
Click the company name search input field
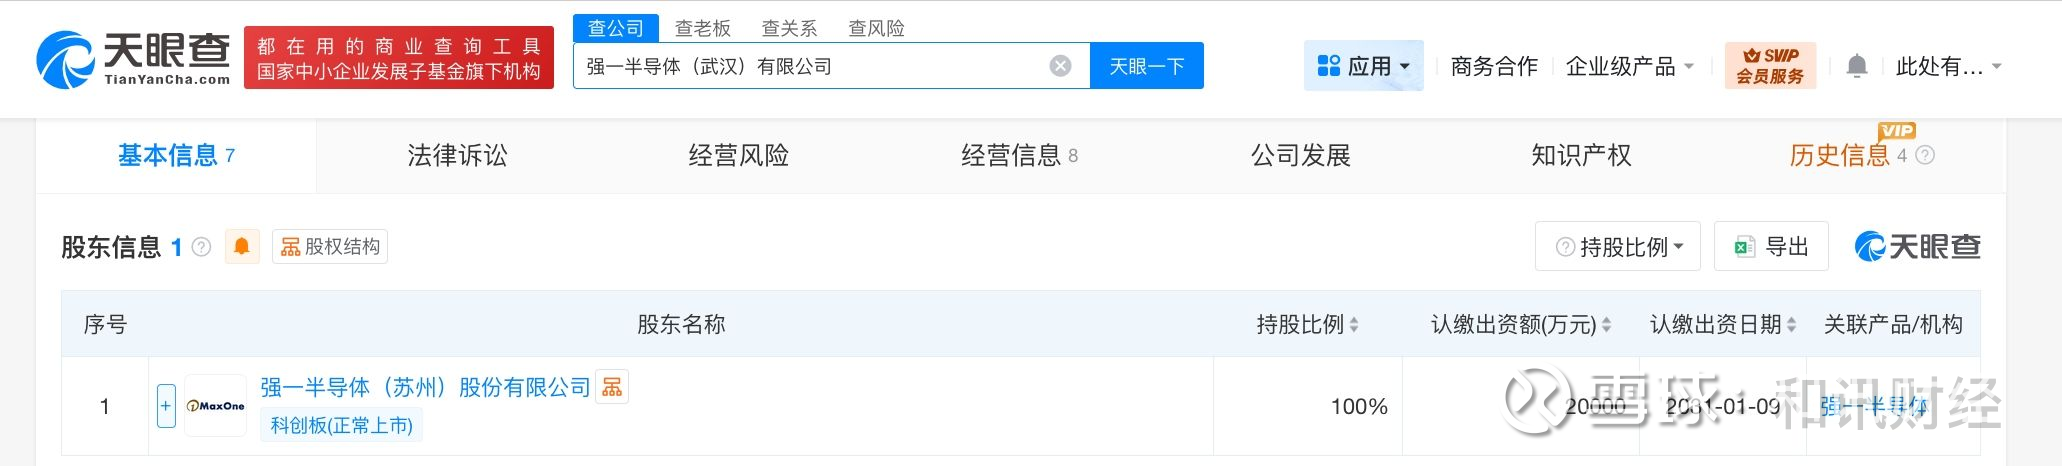click(810, 66)
